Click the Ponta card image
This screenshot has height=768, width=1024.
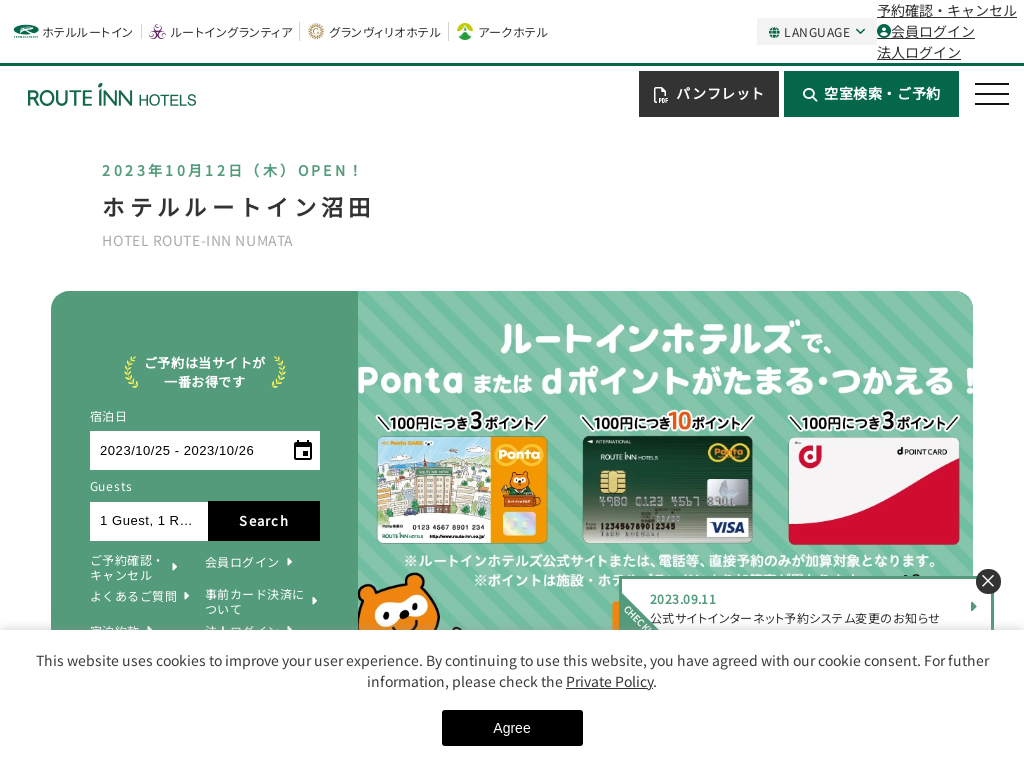tap(462, 490)
